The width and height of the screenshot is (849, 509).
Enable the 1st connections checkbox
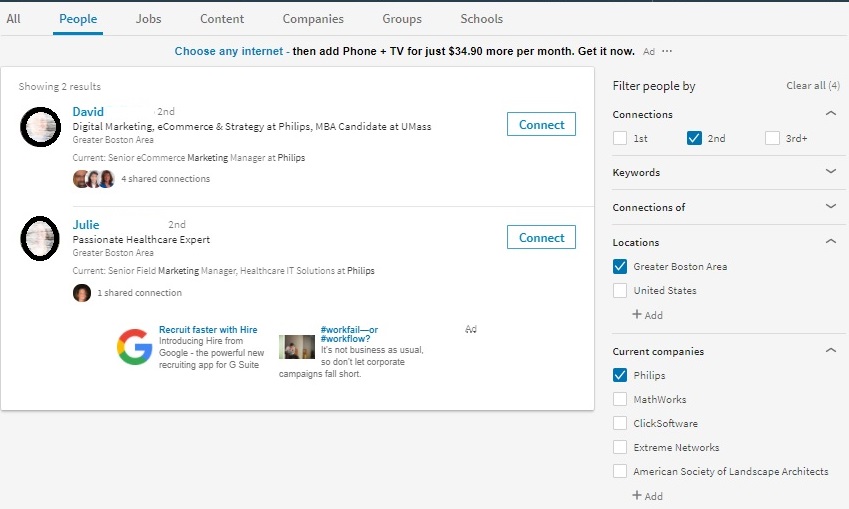point(620,138)
